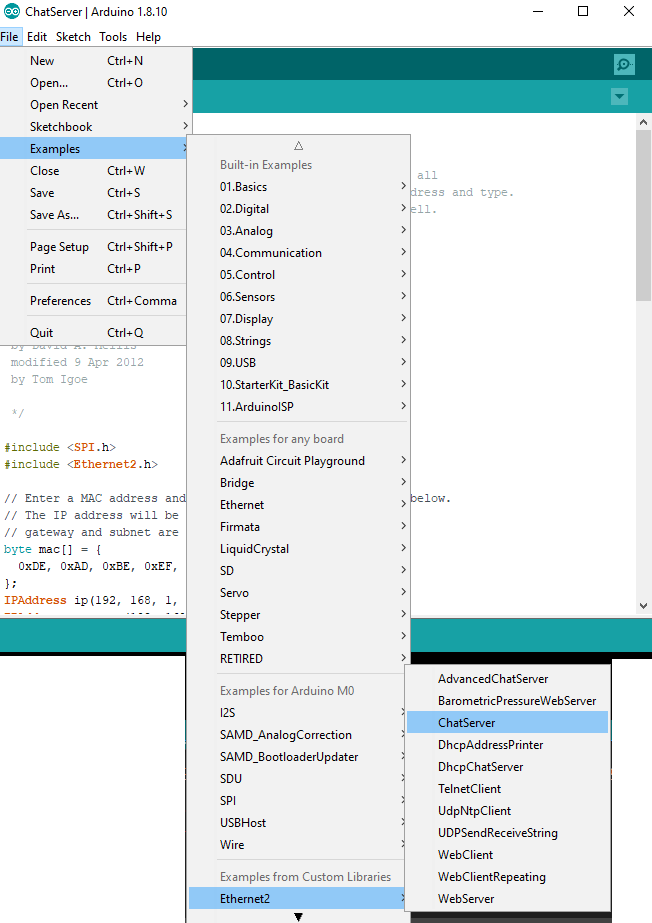Load the WebServer example
This screenshot has height=923, width=652.
[507, 898]
